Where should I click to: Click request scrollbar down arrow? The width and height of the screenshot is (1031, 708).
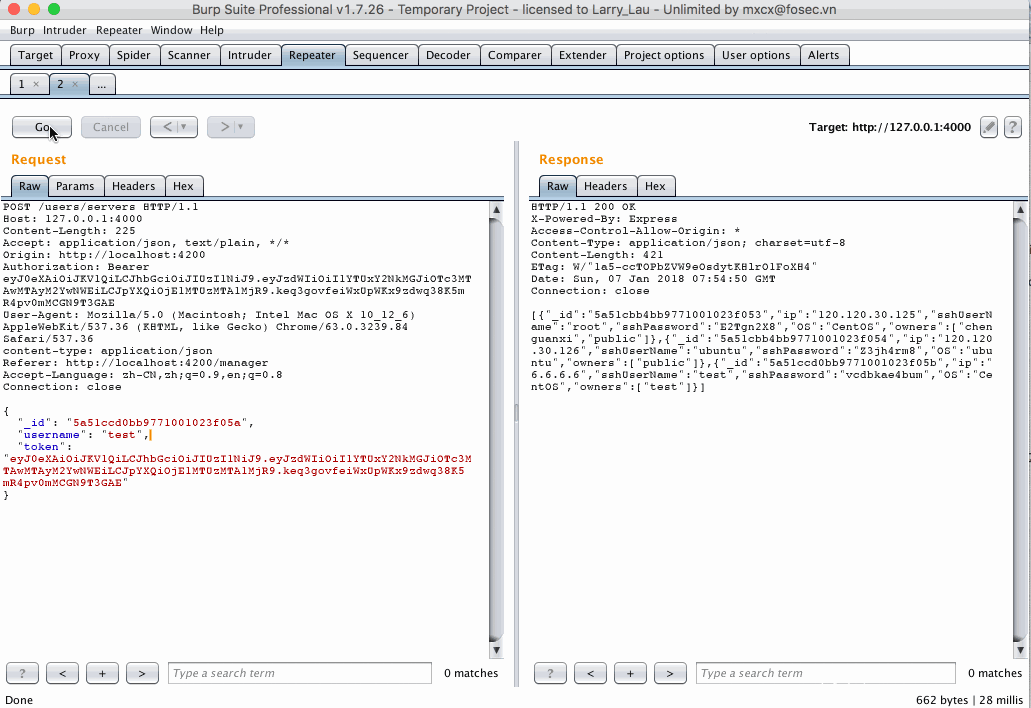[x=496, y=649]
